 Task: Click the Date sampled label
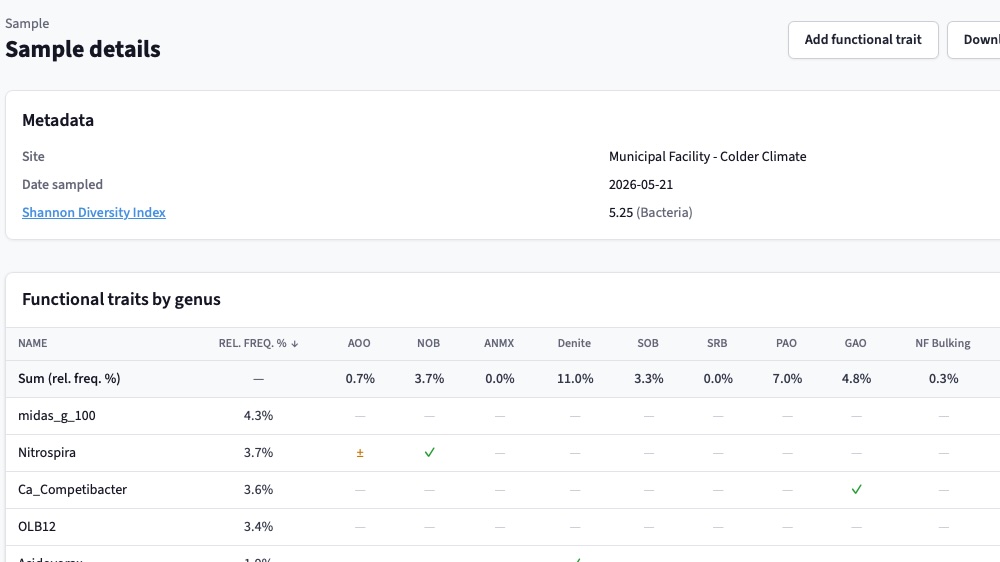pos(62,184)
